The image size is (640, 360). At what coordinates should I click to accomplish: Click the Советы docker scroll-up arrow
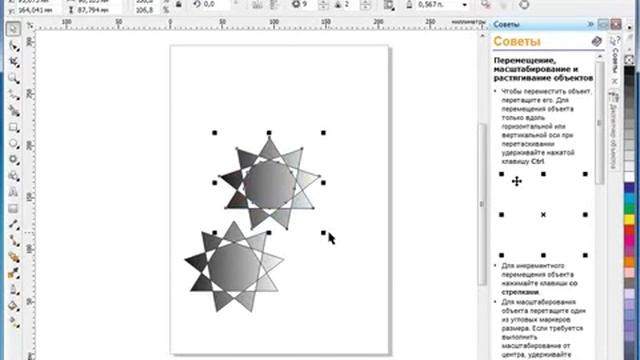coord(599,56)
